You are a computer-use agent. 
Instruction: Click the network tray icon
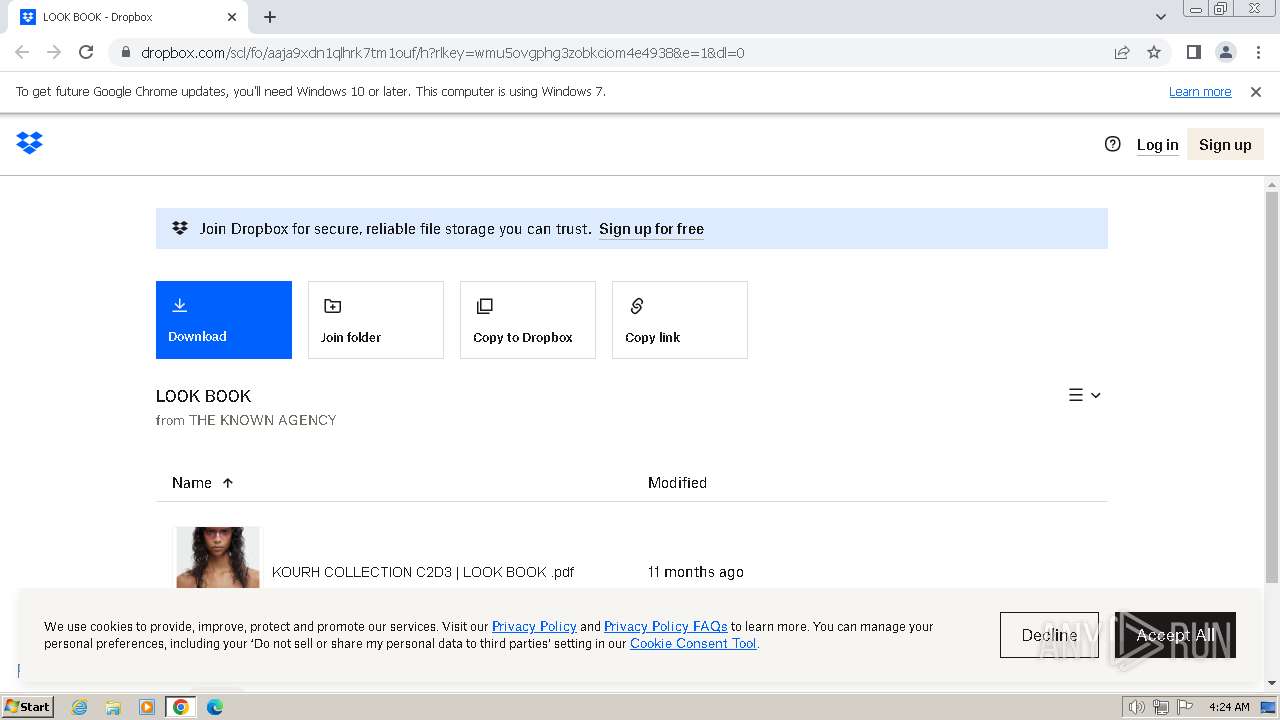pos(1161,707)
